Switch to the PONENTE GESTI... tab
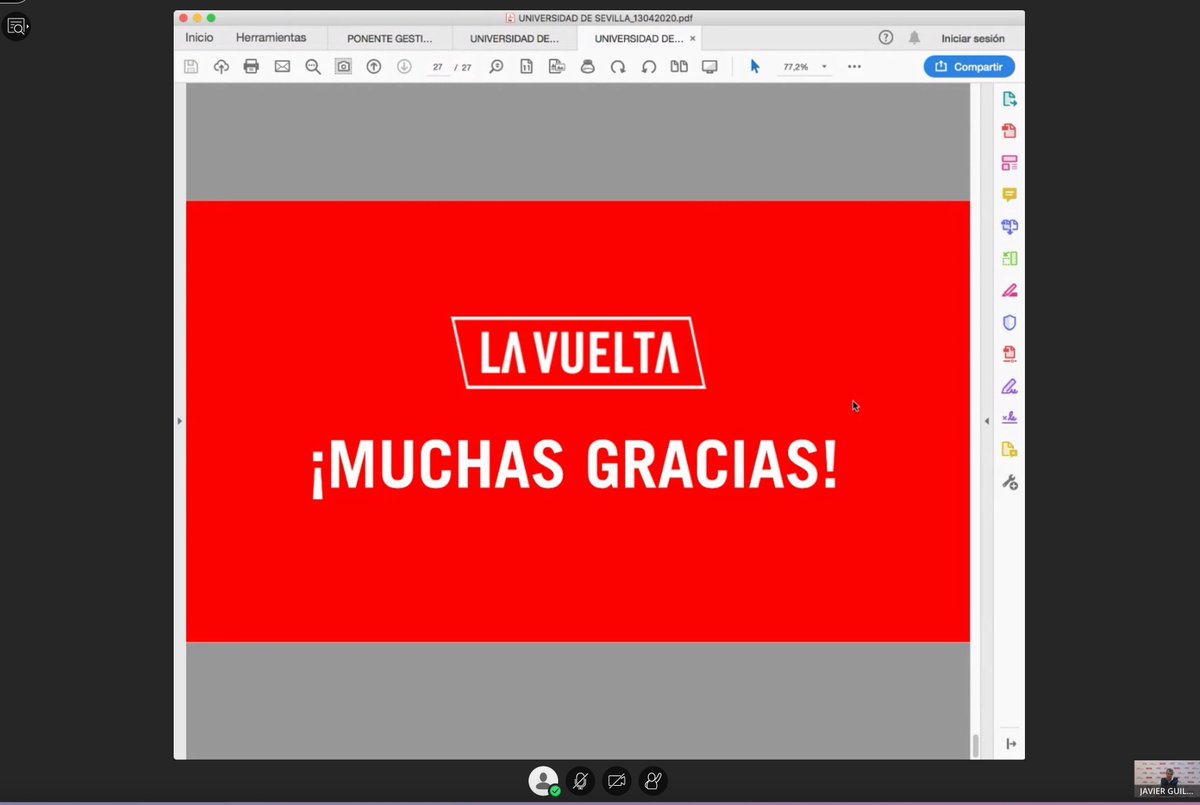This screenshot has height=805, width=1200. click(x=390, y=38)
